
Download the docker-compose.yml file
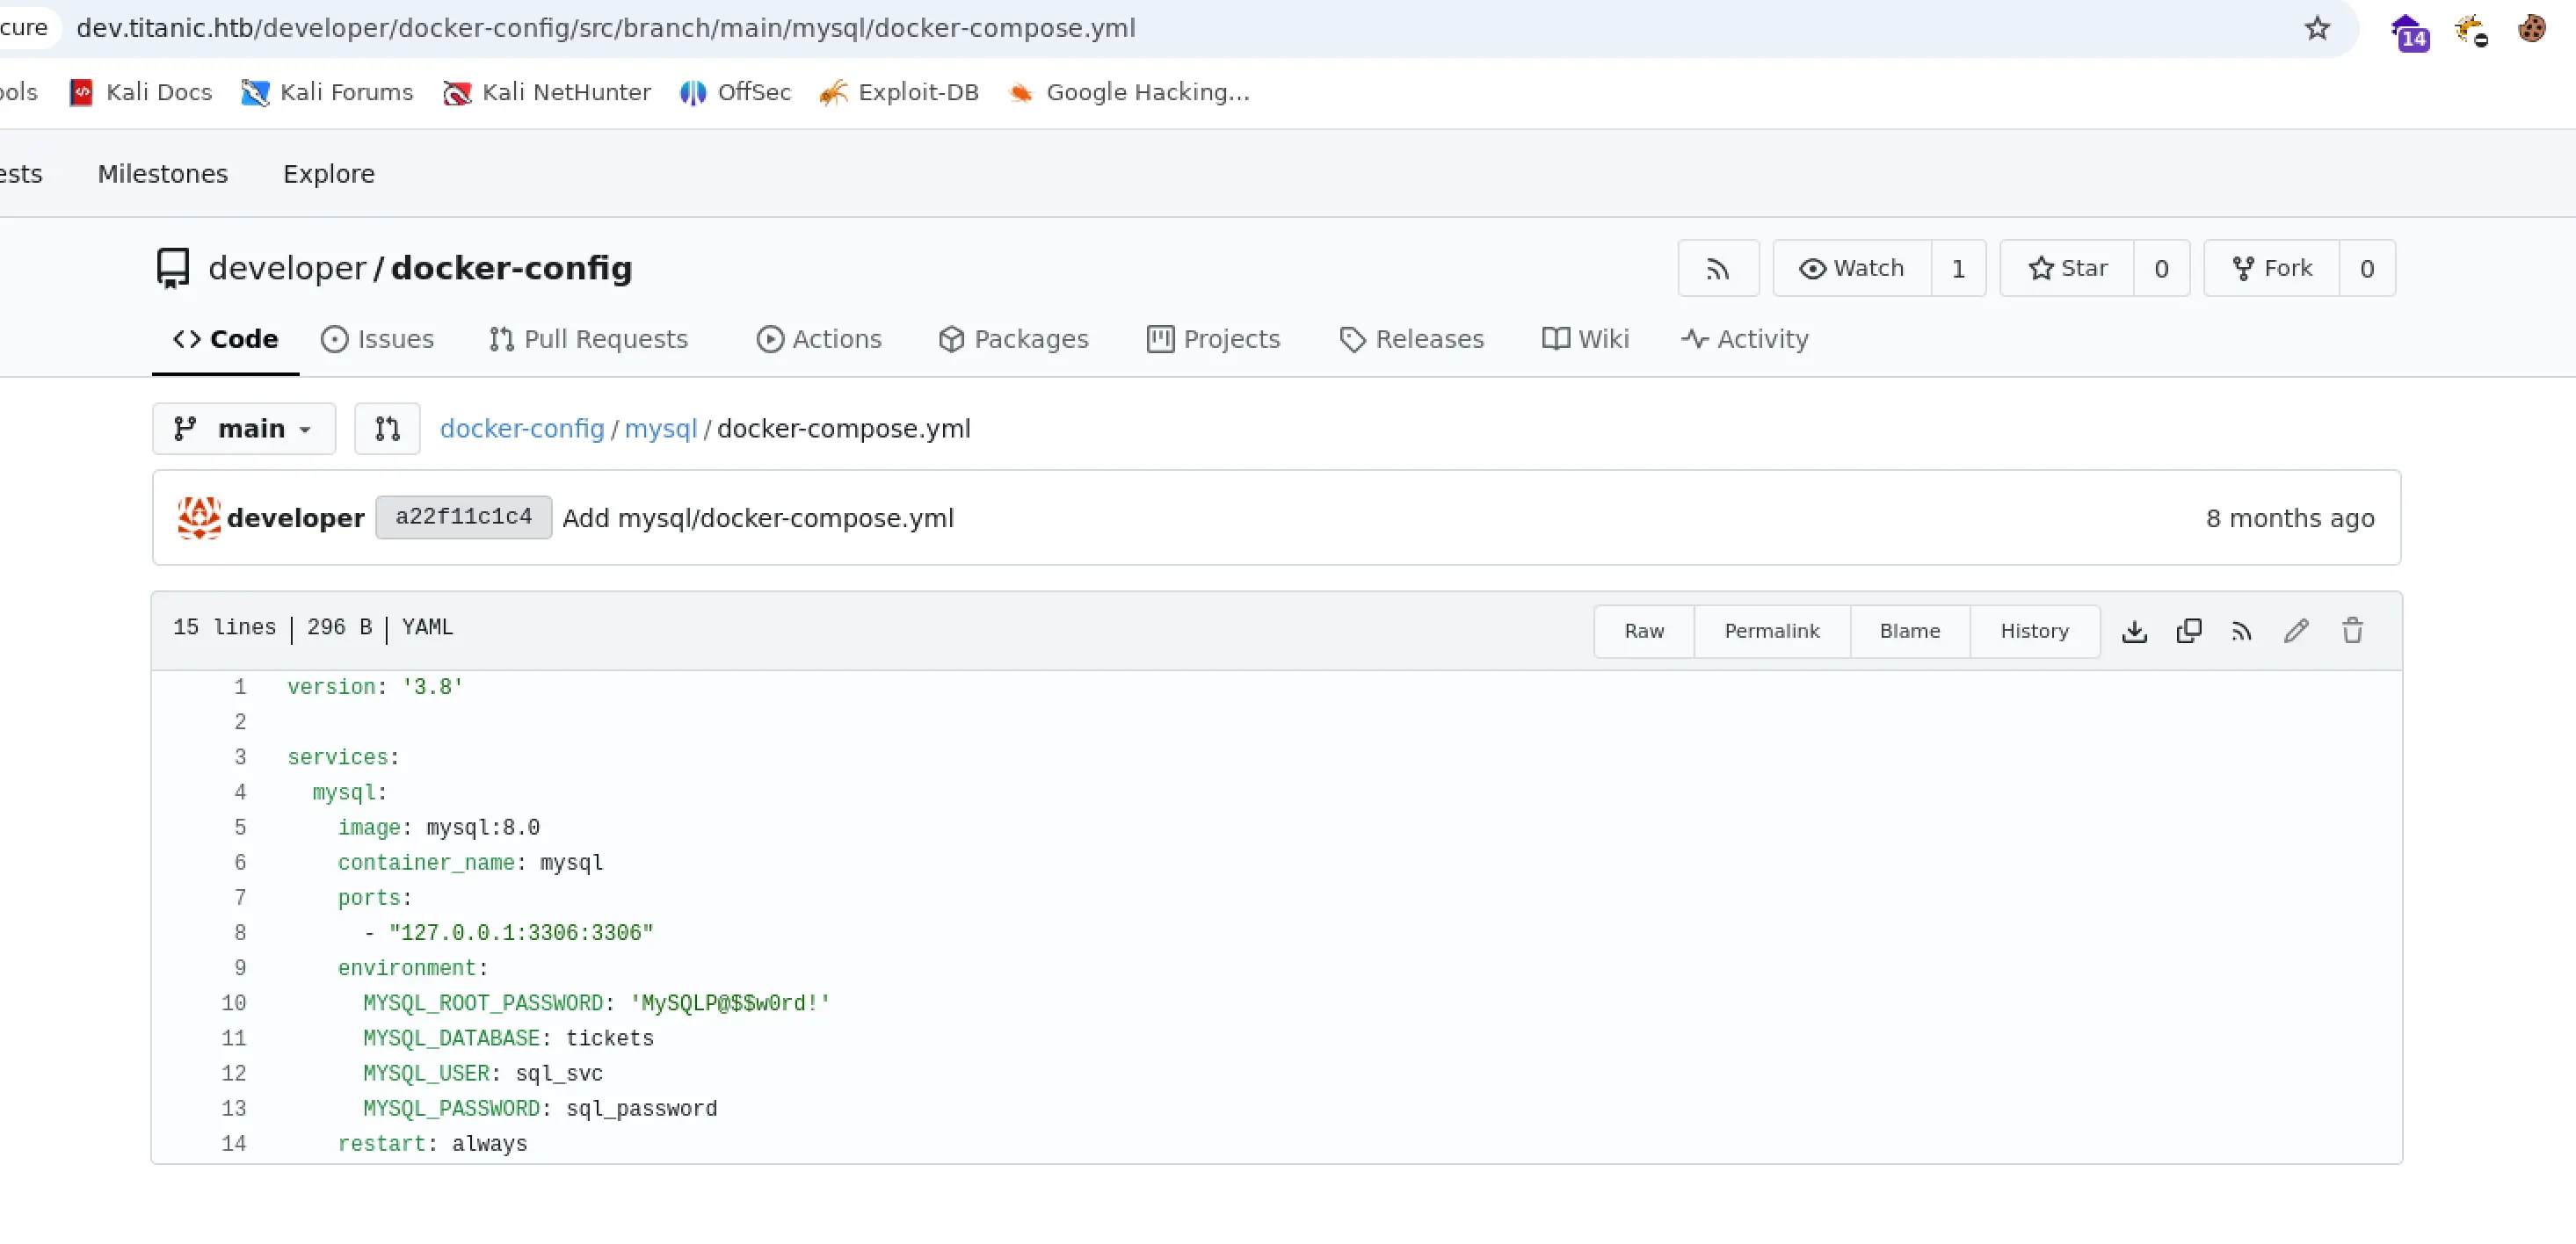tap(2134, 631)
